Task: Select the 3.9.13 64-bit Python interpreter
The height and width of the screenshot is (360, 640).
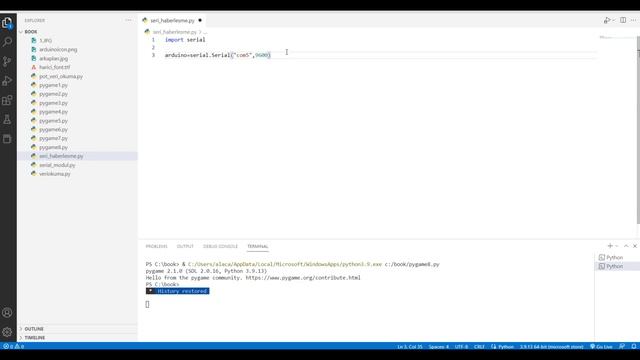Action: (551, 347)
